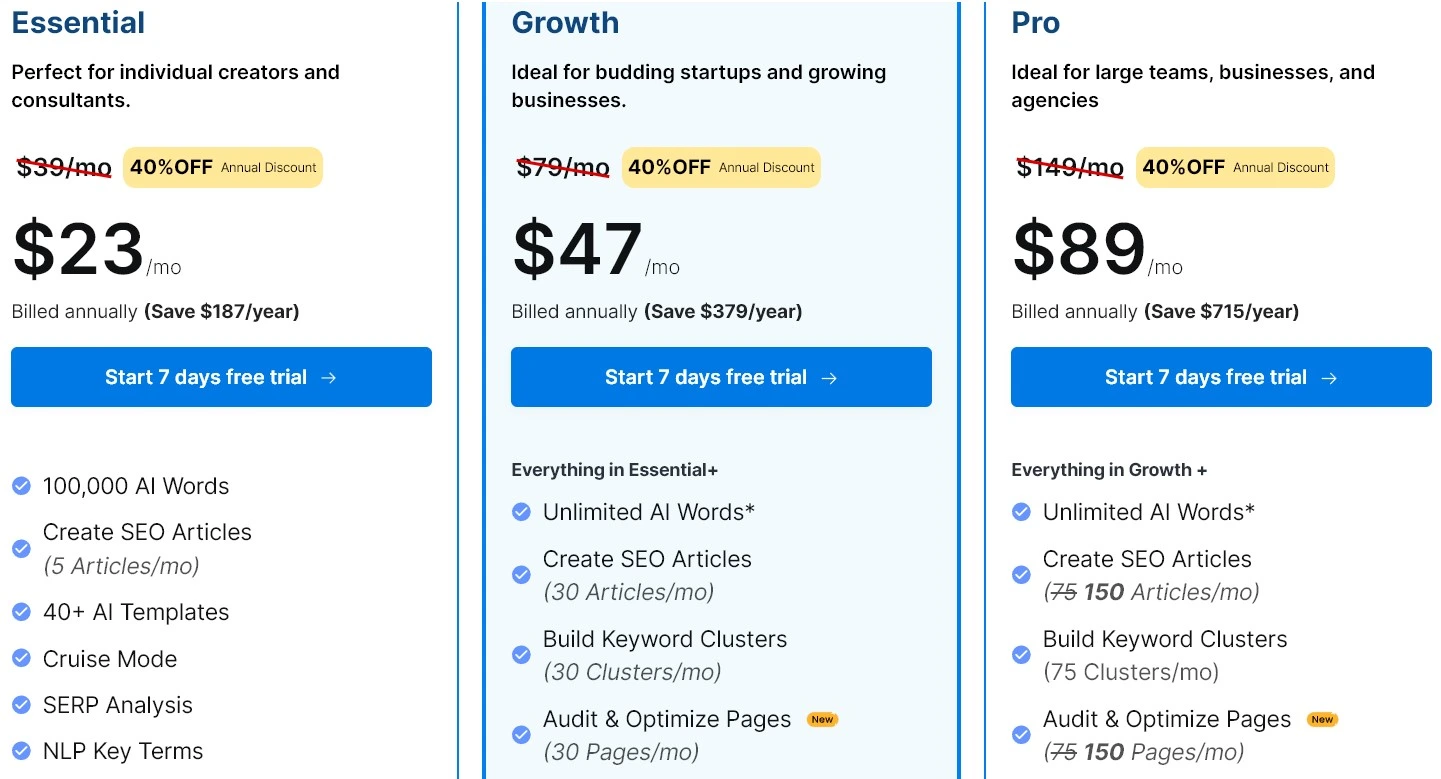Click the New badge in the Growth plan
Viewport: 1441px width, 779px height.
coord(822,719)
